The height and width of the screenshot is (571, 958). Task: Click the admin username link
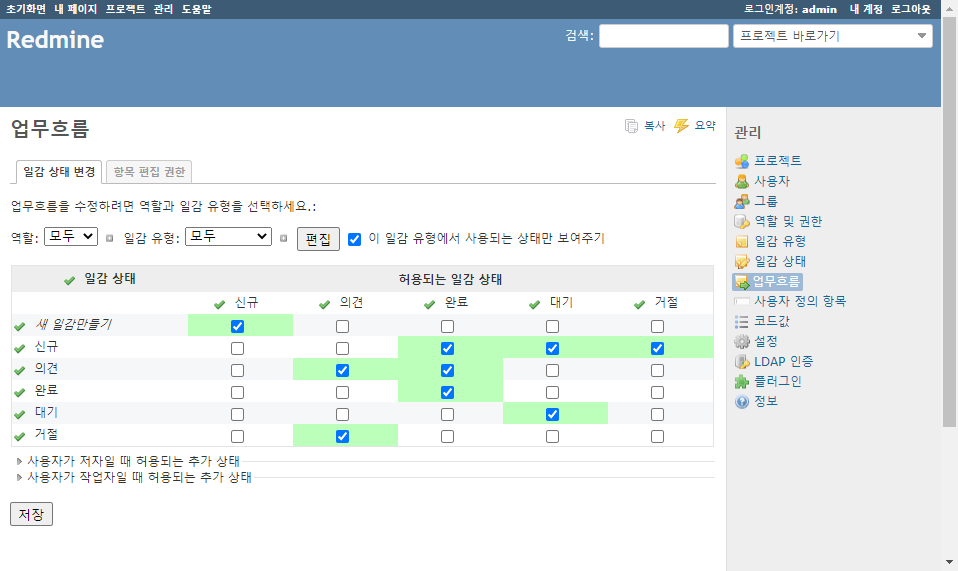tap(819, 9)
